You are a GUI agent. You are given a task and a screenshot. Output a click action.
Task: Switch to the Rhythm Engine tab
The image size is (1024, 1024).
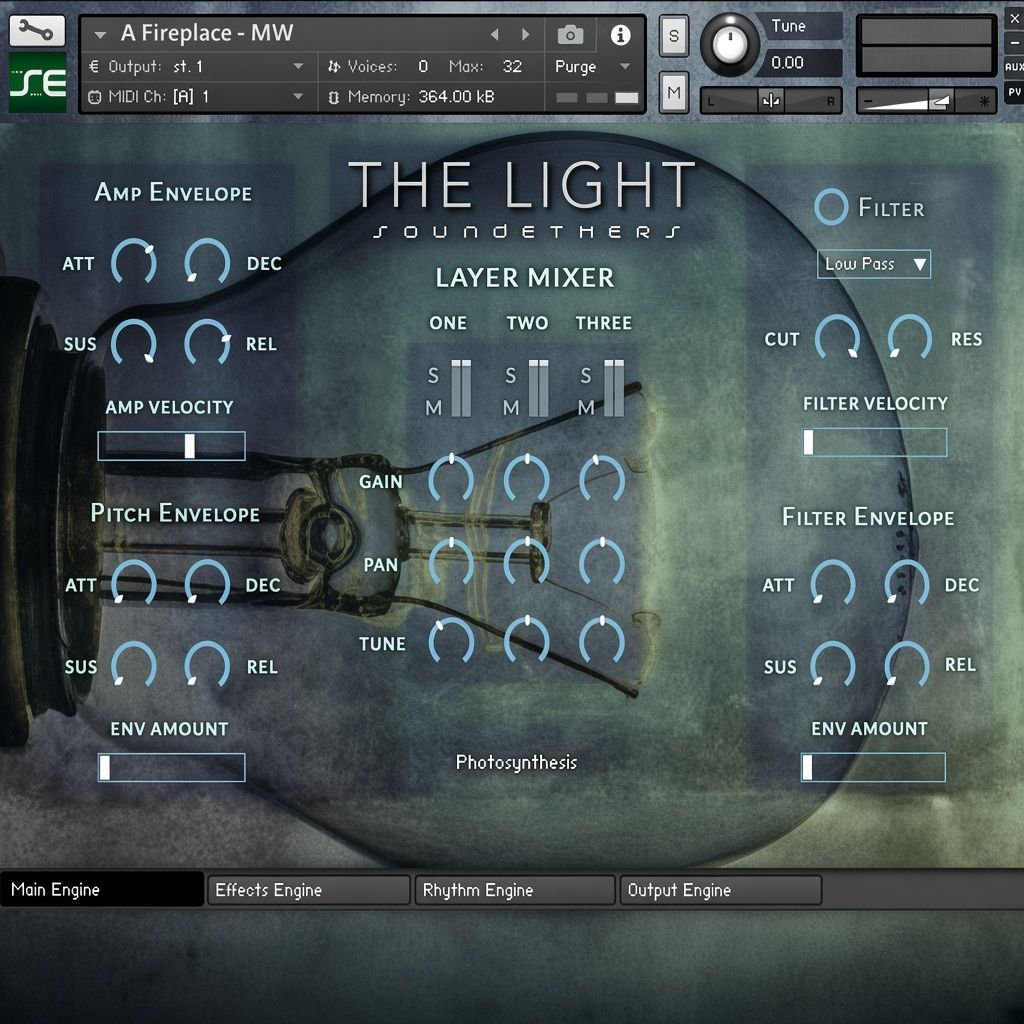[515, 890]
